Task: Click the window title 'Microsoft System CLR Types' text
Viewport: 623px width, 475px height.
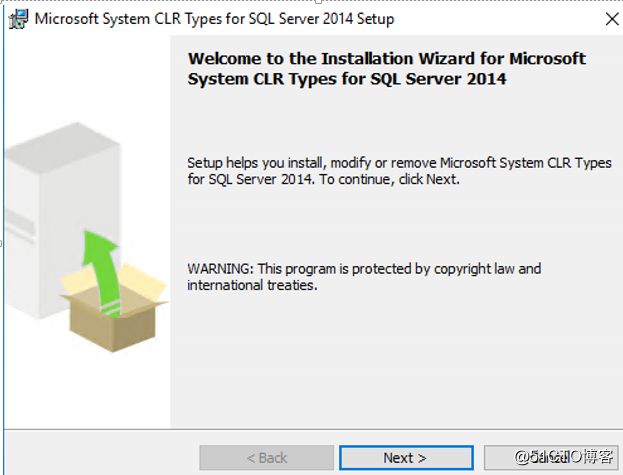Action: (x=215, y=19)
